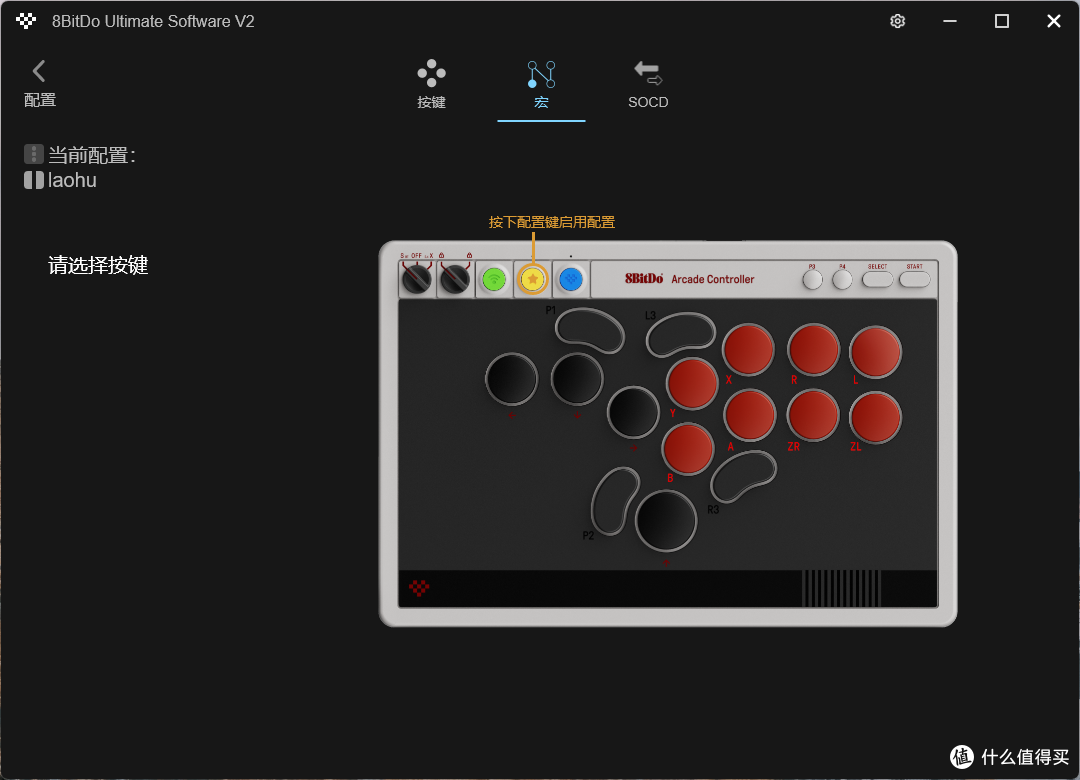The image size is (1080, 780).
Task: Choose the red B button
Action: 687,449
